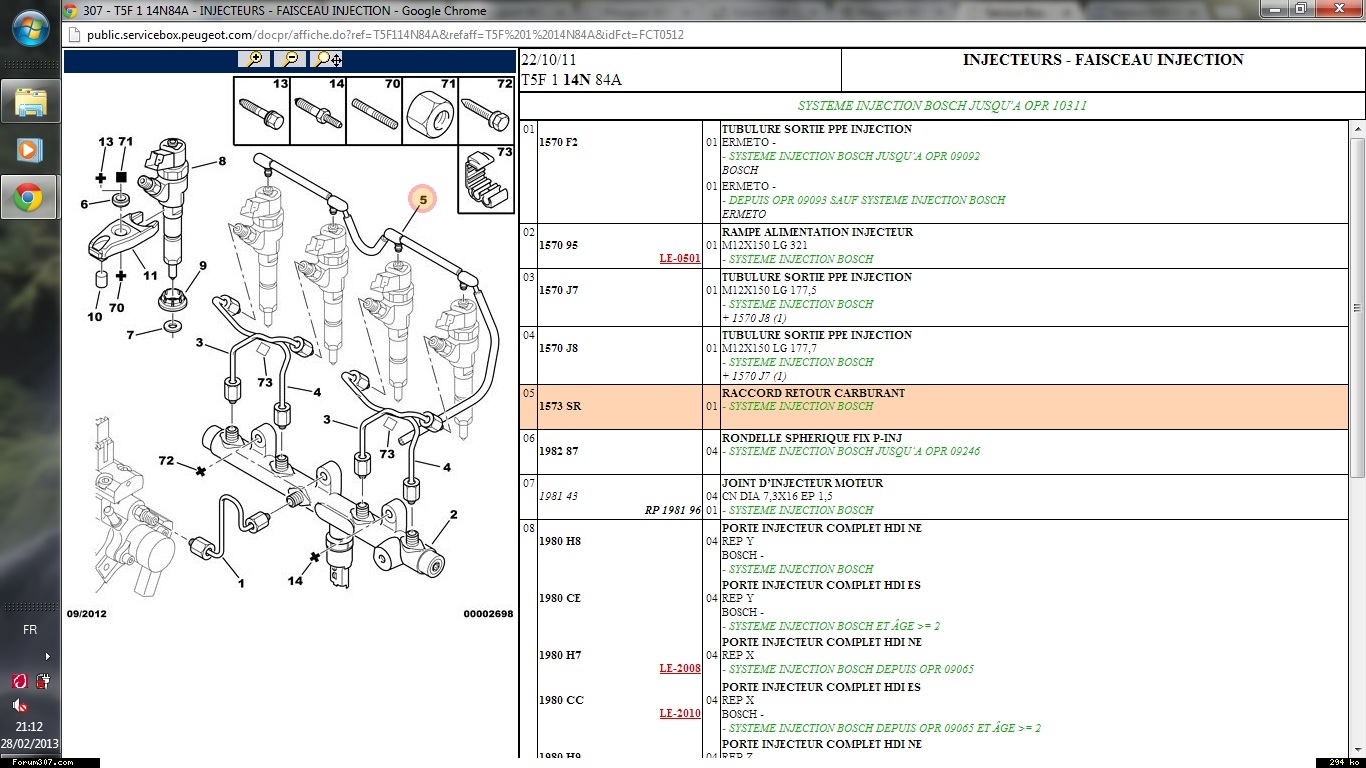Click the CN DIA 7,3X16 EP 1,5 text
1366x768 pixels.
777,496
